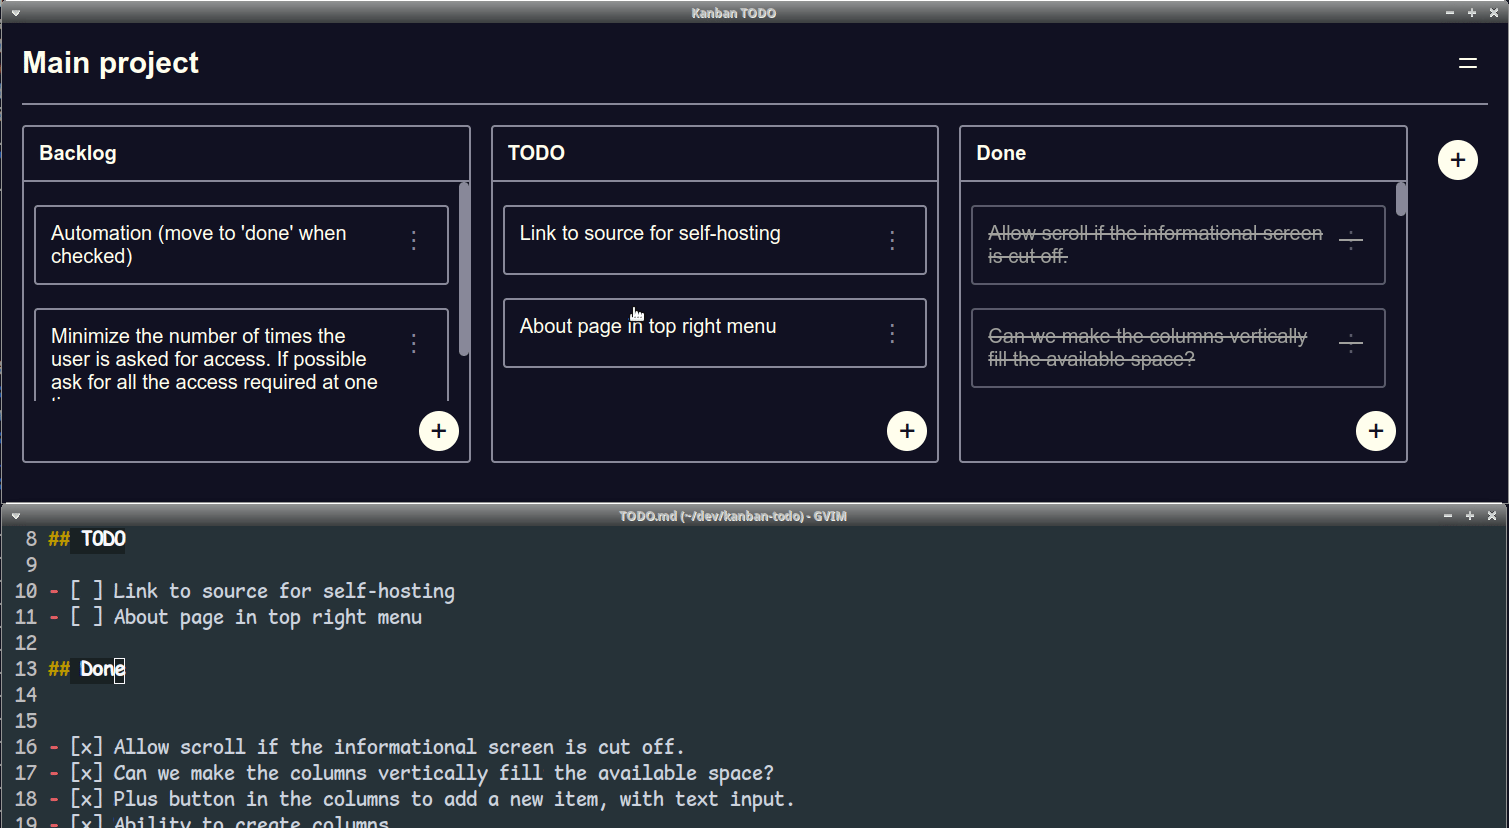Click the ## Done heading in GVIM
Viewport: 1509px width, 828px height.
87,669
